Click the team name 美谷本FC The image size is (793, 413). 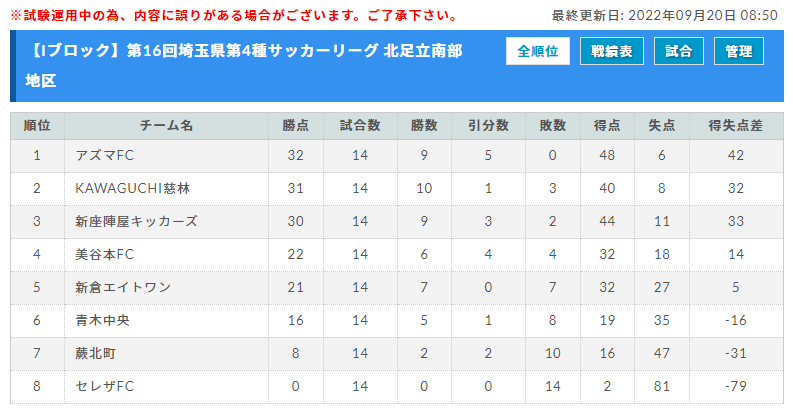[105, 254]
